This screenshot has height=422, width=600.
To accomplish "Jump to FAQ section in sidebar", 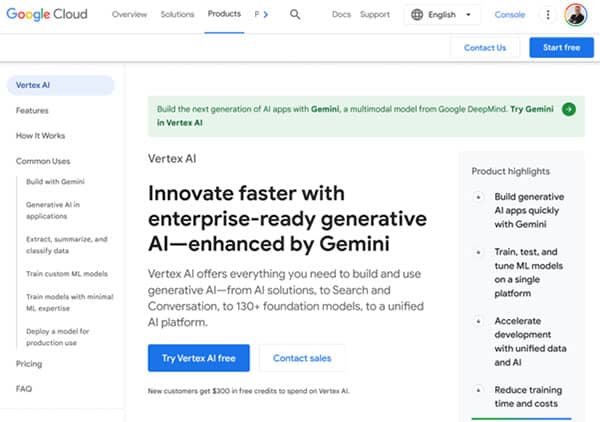I will pyautogui.click(x=24, y=389).
